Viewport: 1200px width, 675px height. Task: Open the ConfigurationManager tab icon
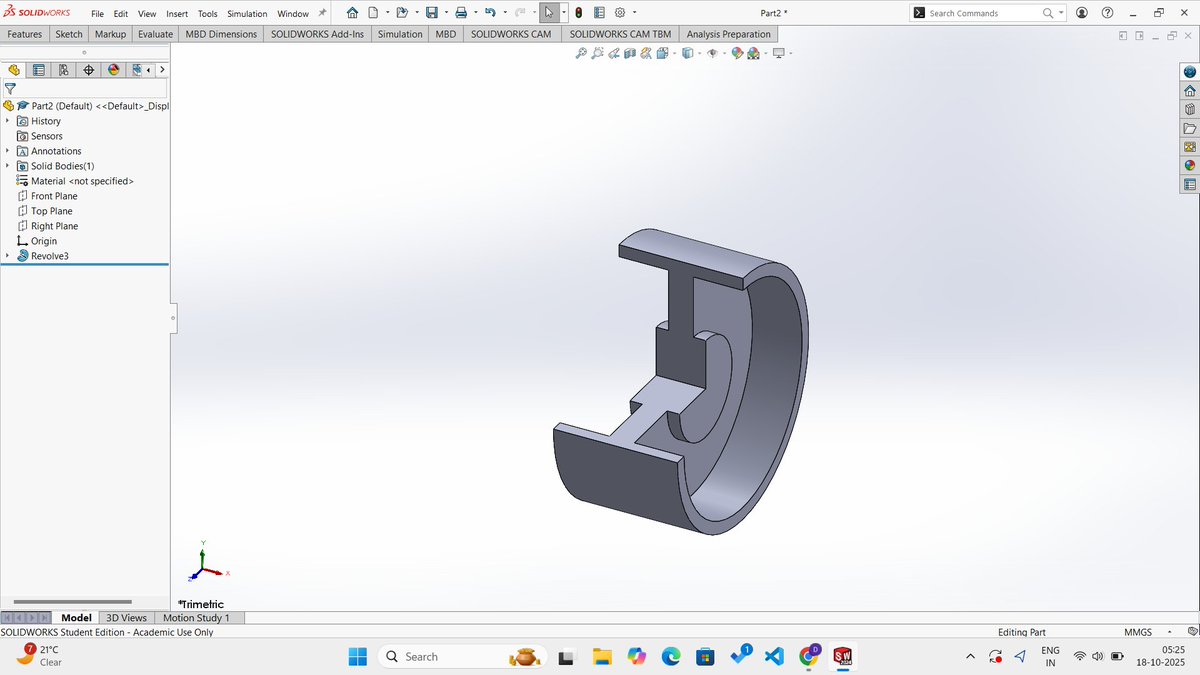pyautogui.click(x=64, y=70)
